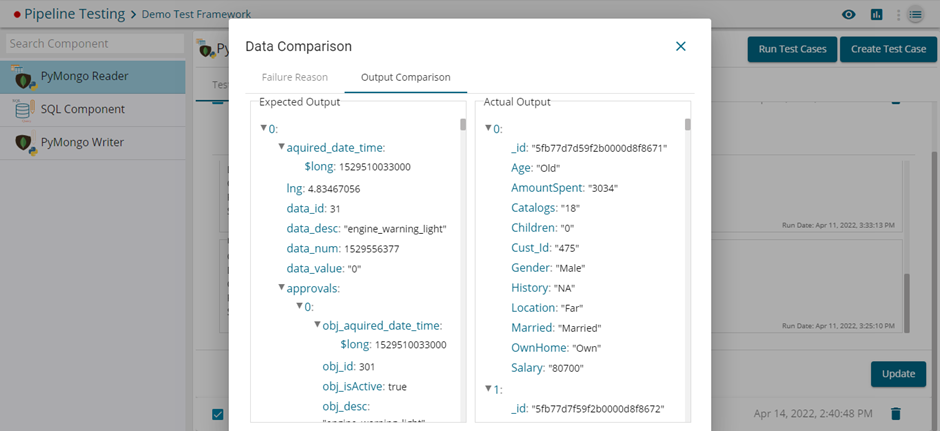Collapse the approvals node in Expected Output
Screen dimensions: 940x431
[281, 288]
